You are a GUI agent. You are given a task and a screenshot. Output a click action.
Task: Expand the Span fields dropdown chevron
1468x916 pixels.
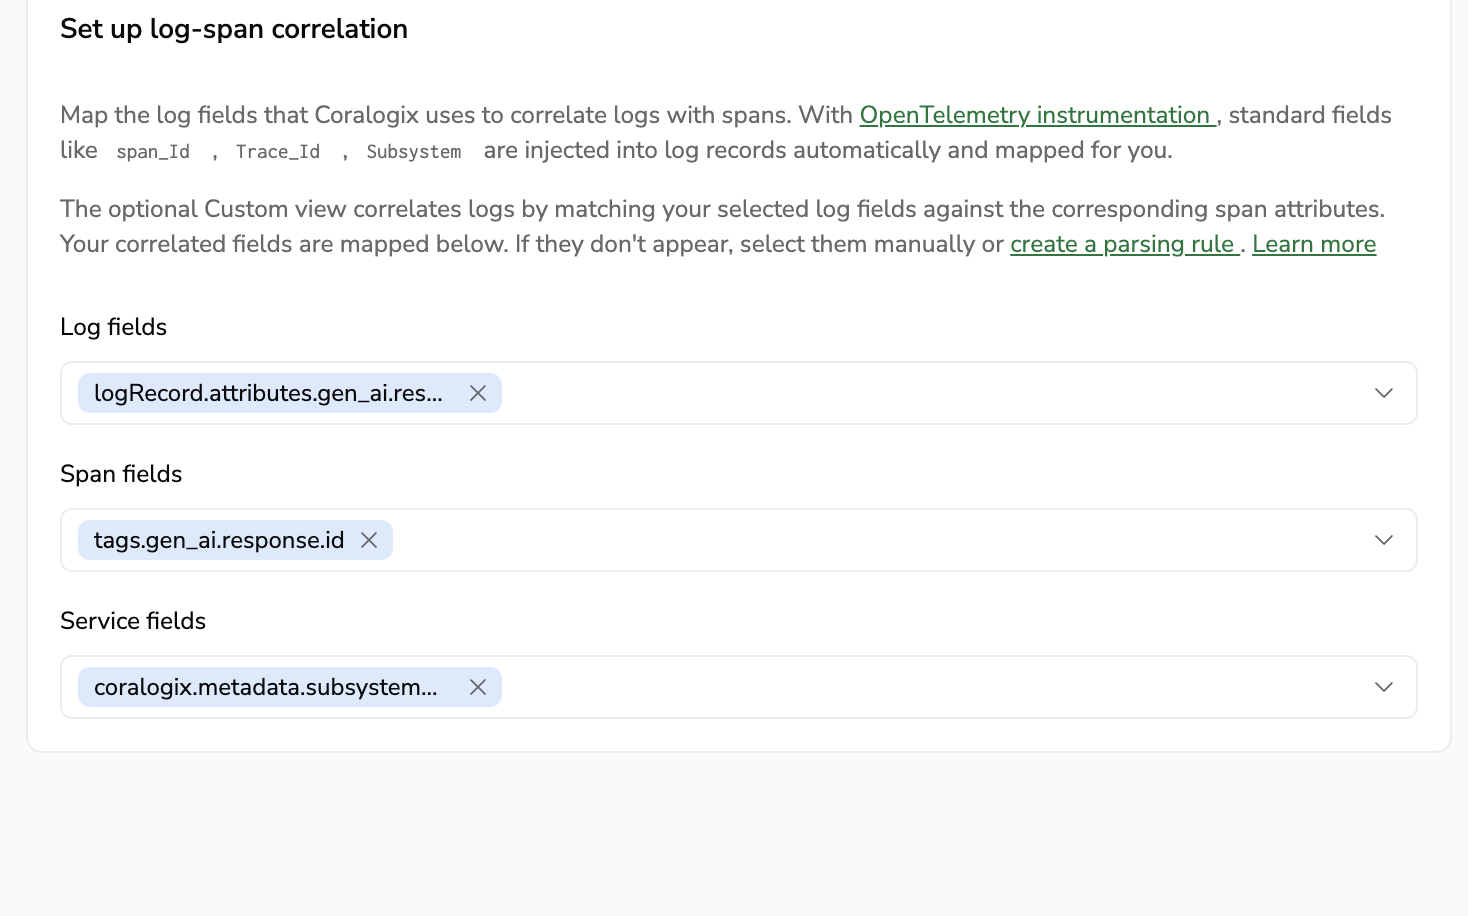pyautogui.click(x=1384, y=540)
